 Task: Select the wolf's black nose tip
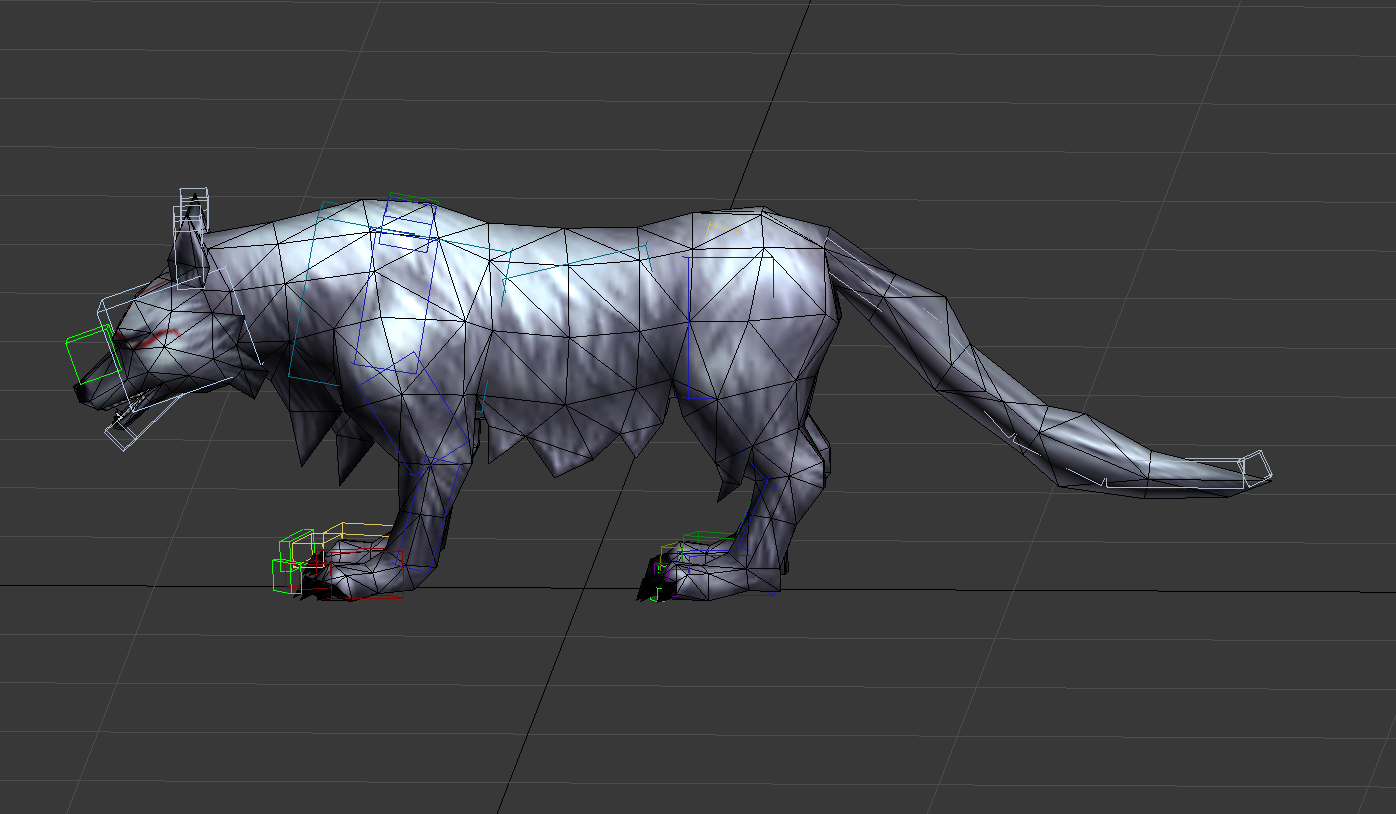pyautogui.click(x=80, y=393)
